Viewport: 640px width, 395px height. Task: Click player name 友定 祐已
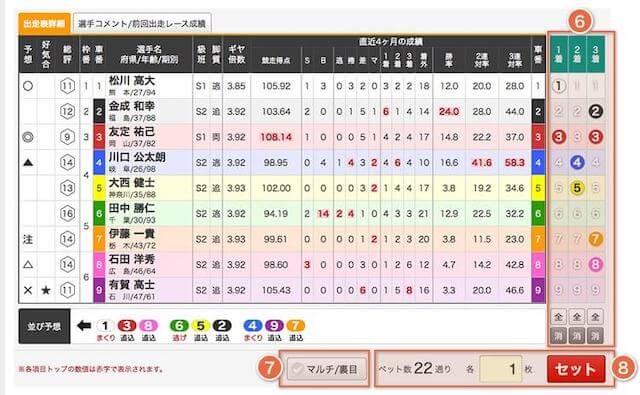132,132
